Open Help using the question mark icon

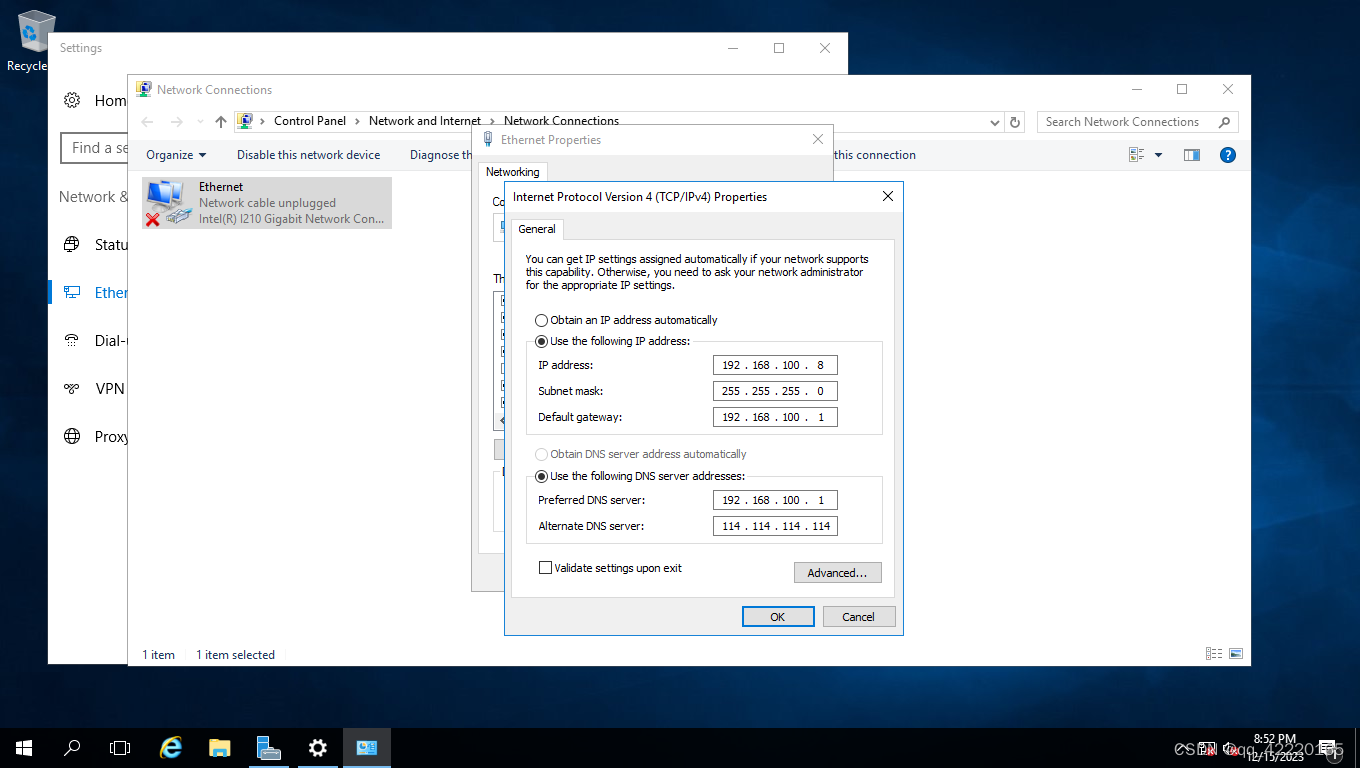[1227, 155]
